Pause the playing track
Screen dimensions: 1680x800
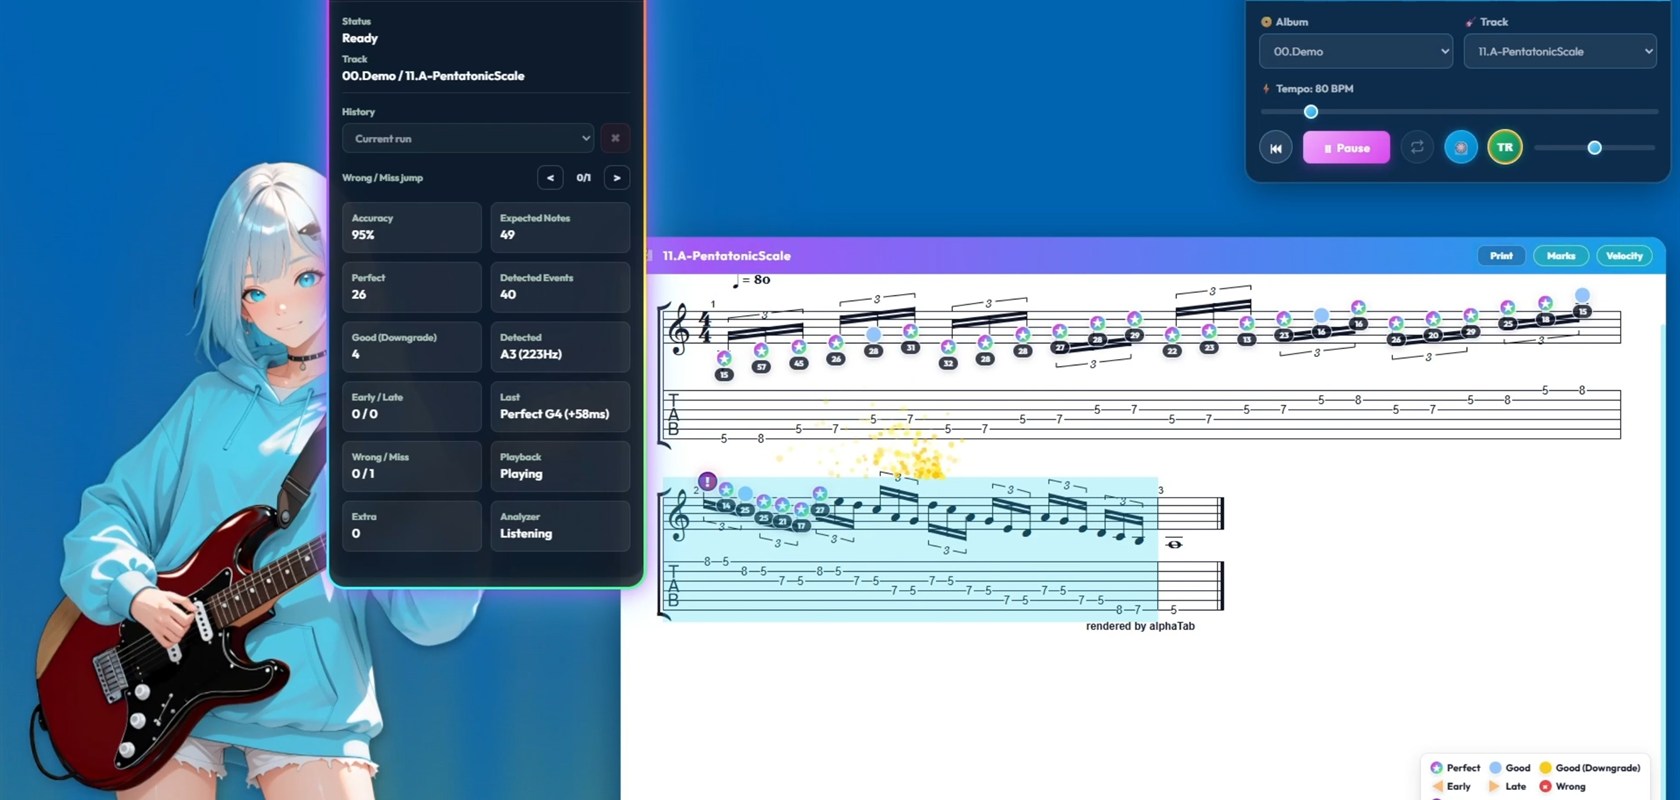[x=1346, y=148]
